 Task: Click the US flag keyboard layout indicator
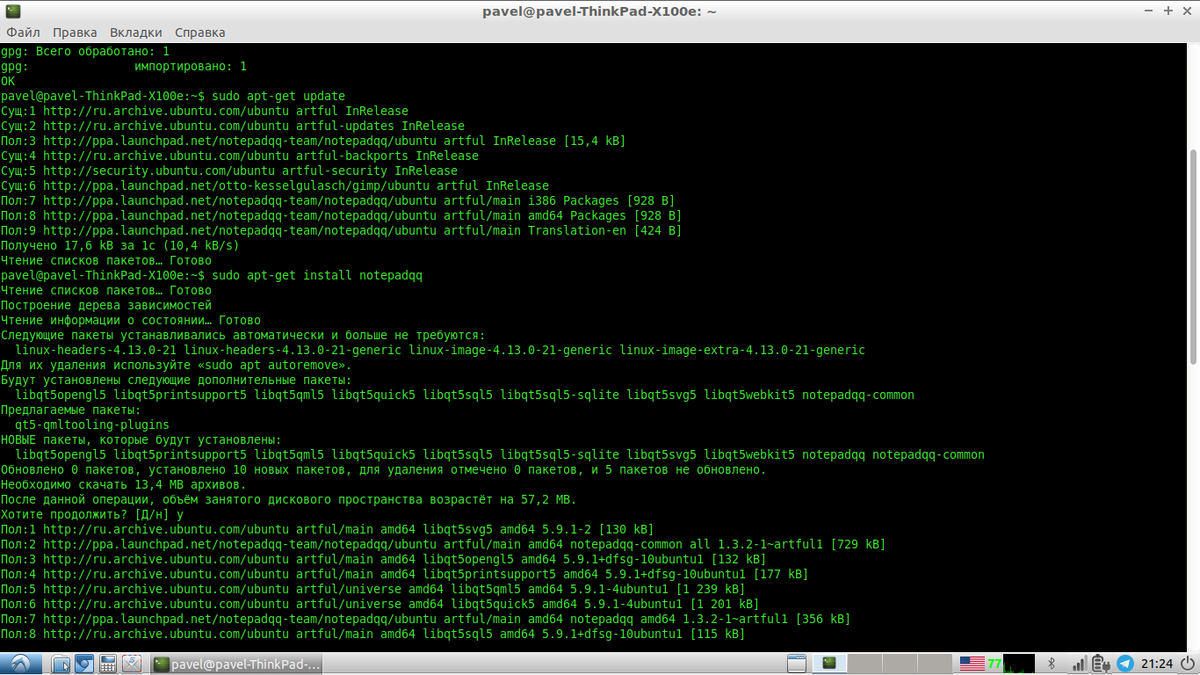972,663
